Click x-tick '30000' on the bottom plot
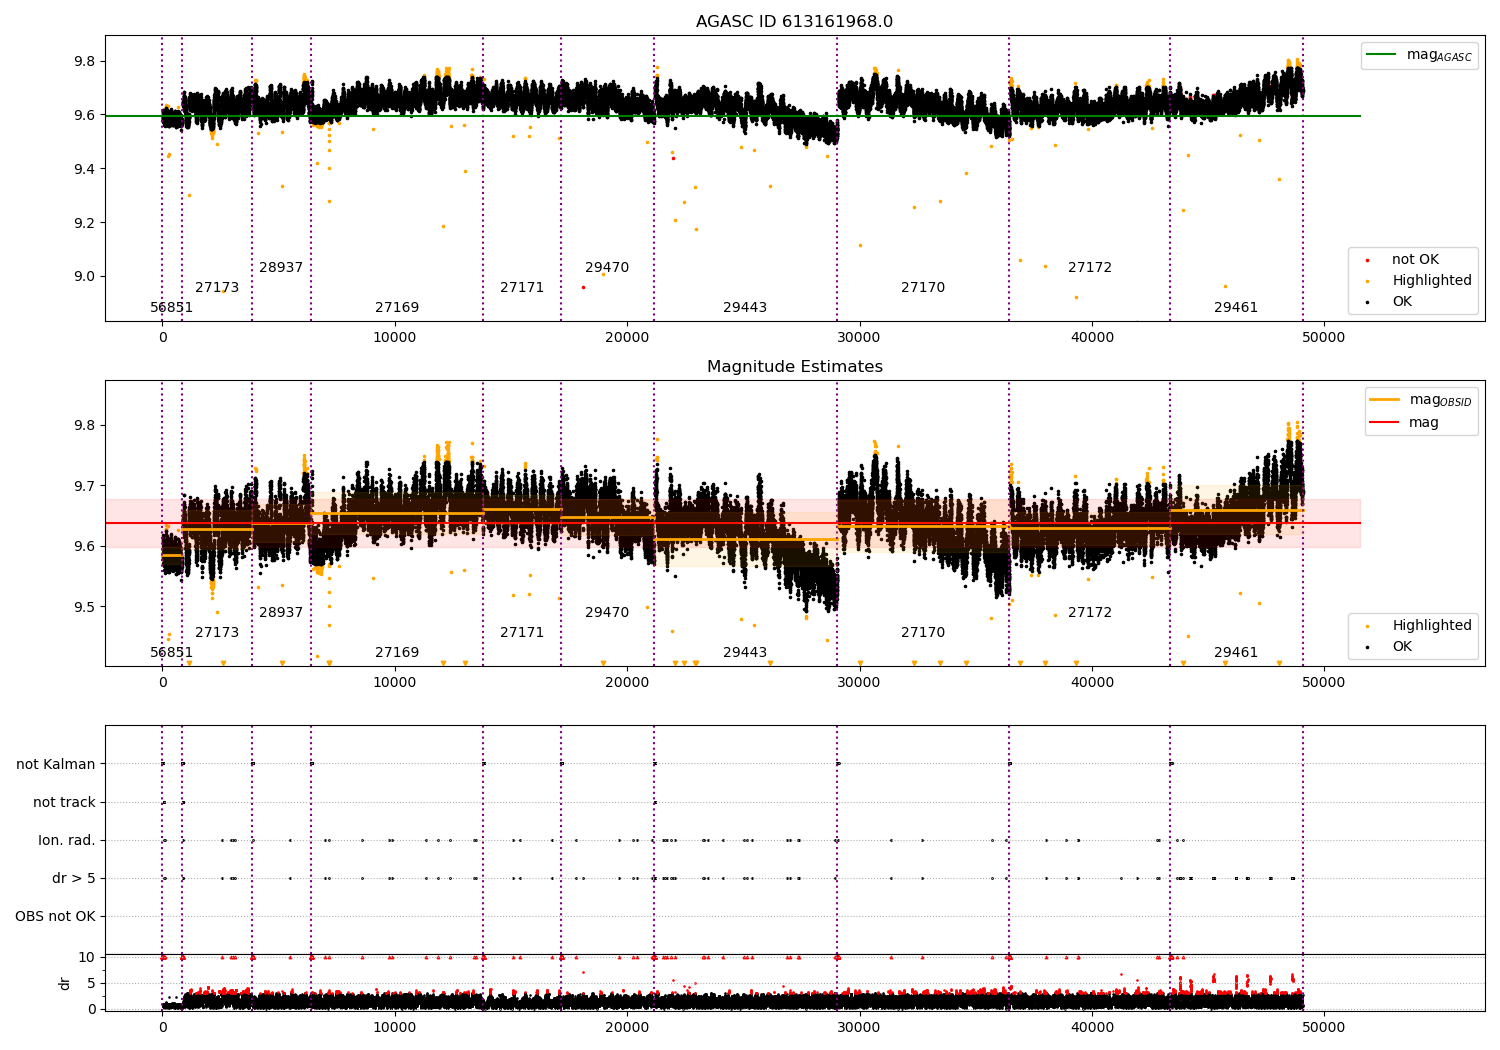Image resolution: width=1500 pixels, height=1050 pixels. click(x=859, y=1028)
